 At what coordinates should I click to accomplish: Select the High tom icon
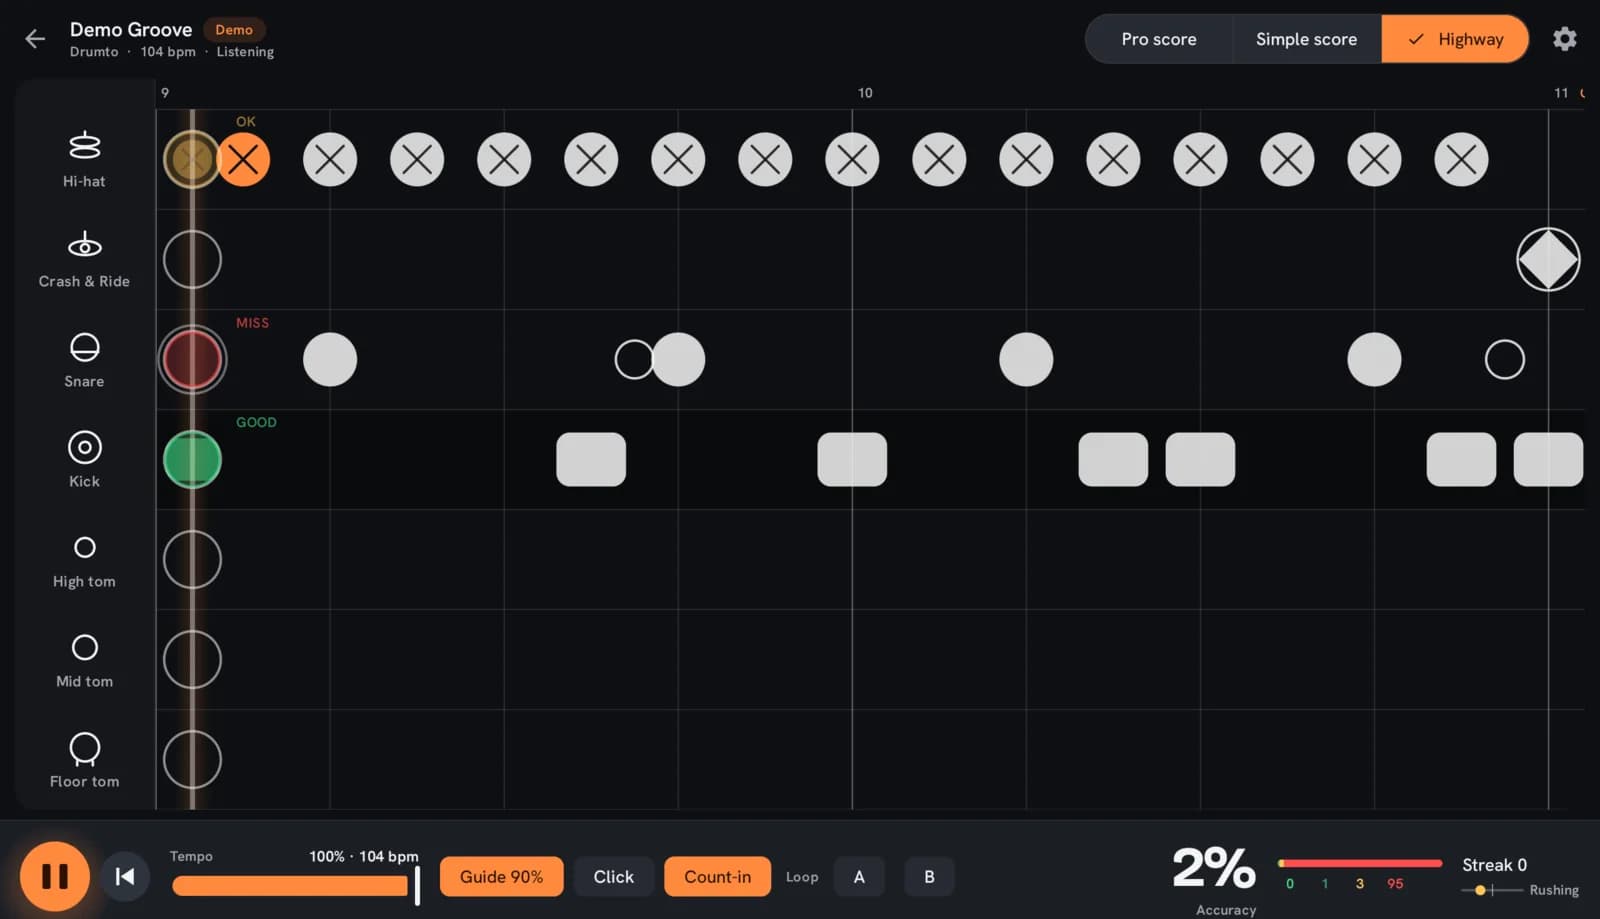click(85, 547)
